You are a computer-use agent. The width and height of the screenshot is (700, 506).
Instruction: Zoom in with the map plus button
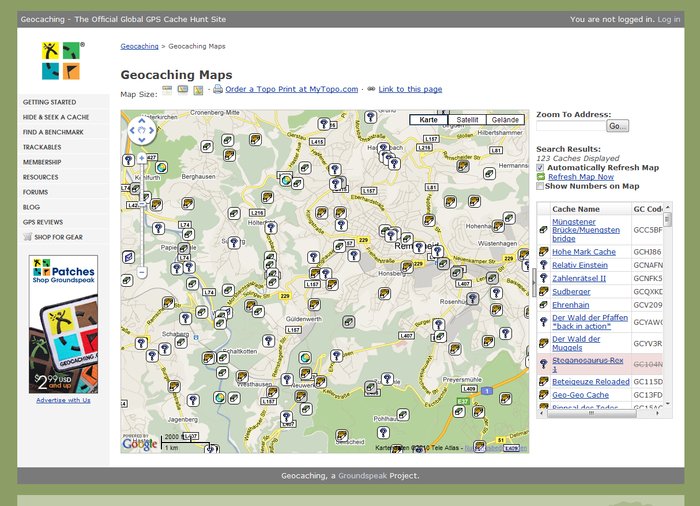coord(142,158)
